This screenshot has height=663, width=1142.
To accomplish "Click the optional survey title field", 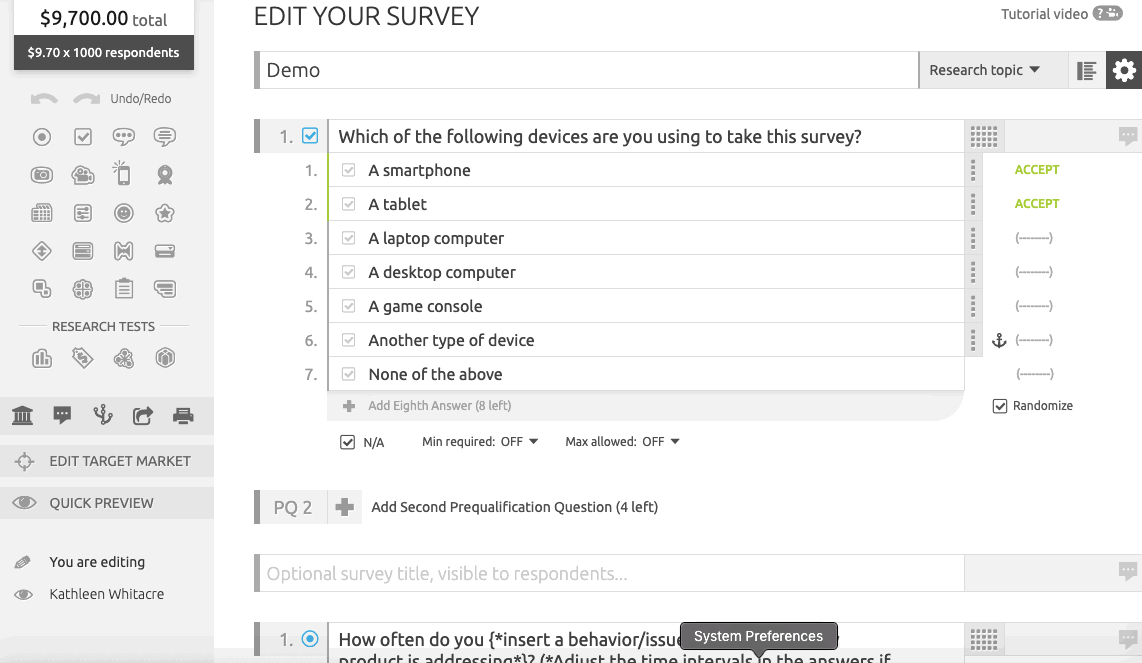I will (612, 573).
